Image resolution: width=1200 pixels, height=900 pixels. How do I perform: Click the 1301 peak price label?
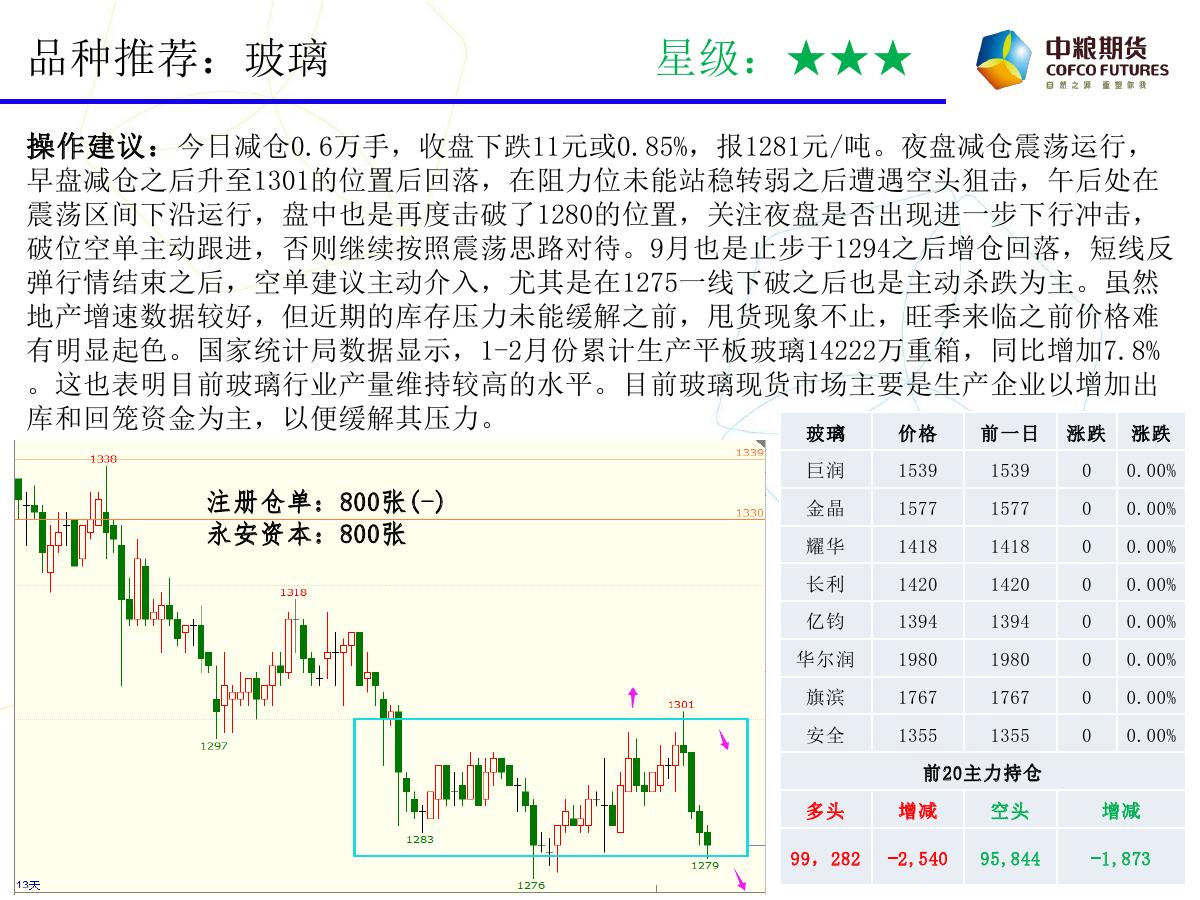click(x=681, y=705)
